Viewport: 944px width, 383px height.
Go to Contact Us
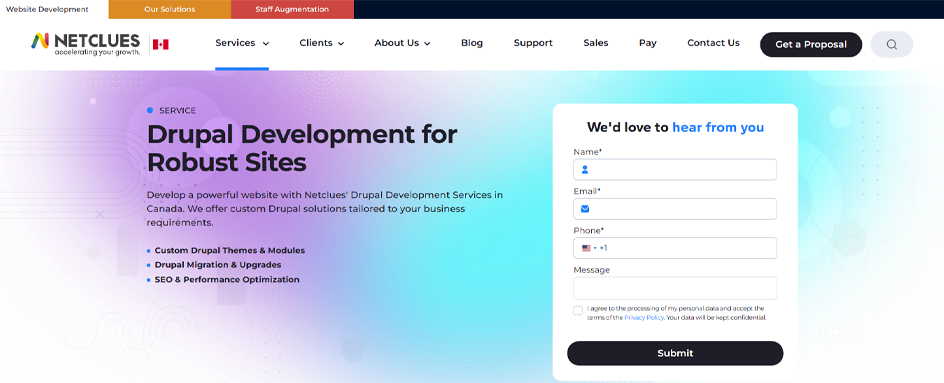coord(713,43)
